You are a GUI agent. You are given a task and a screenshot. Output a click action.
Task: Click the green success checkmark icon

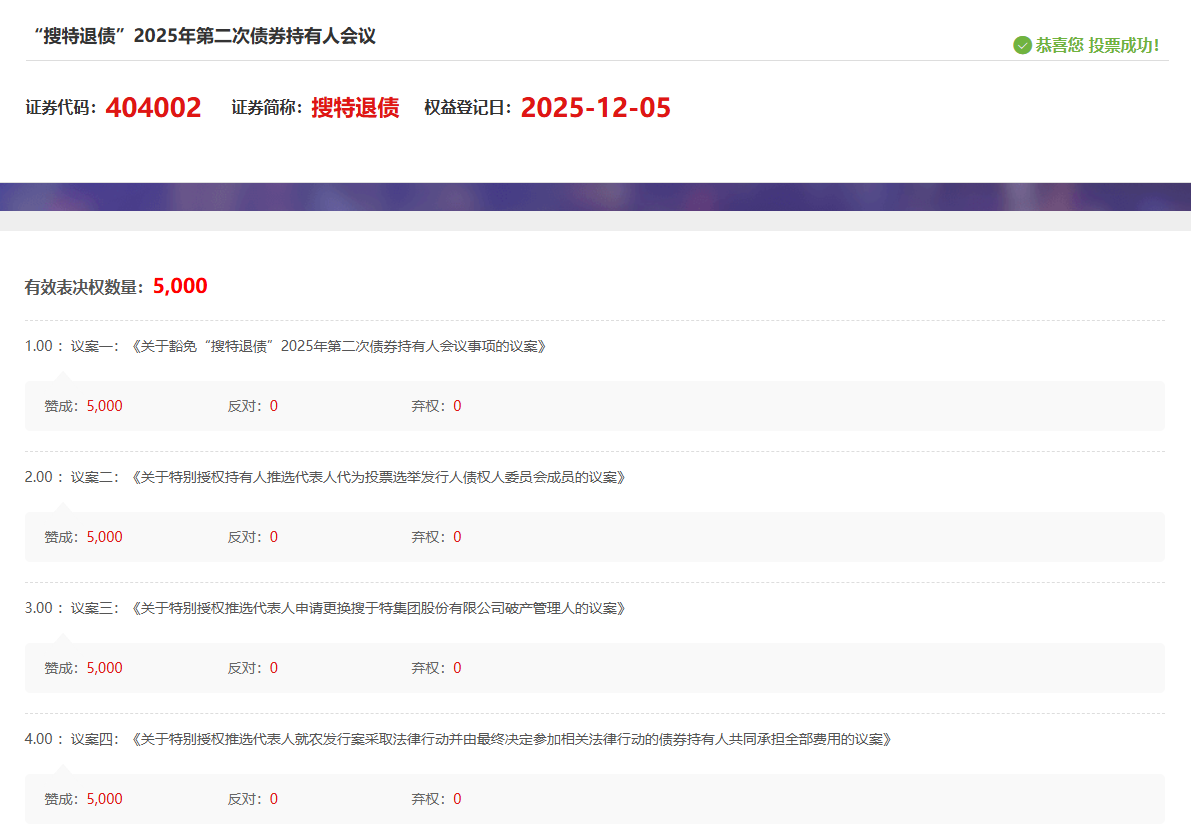(x=1022, y=46)
